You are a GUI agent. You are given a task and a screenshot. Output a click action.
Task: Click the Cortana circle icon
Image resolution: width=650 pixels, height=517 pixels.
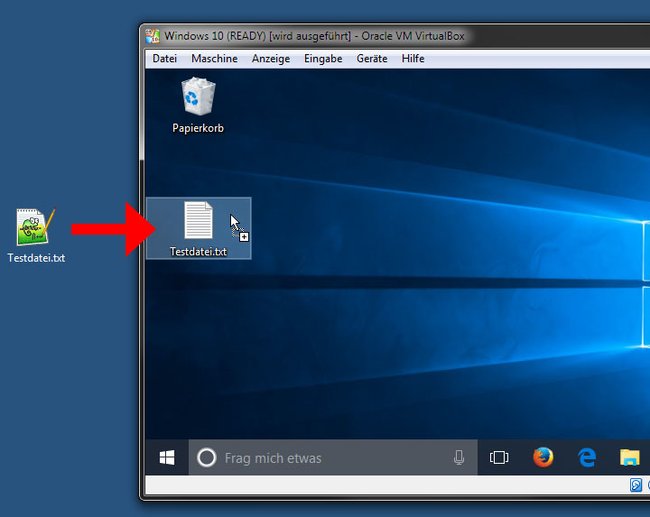pyautogui.click(x=206, y=458)
